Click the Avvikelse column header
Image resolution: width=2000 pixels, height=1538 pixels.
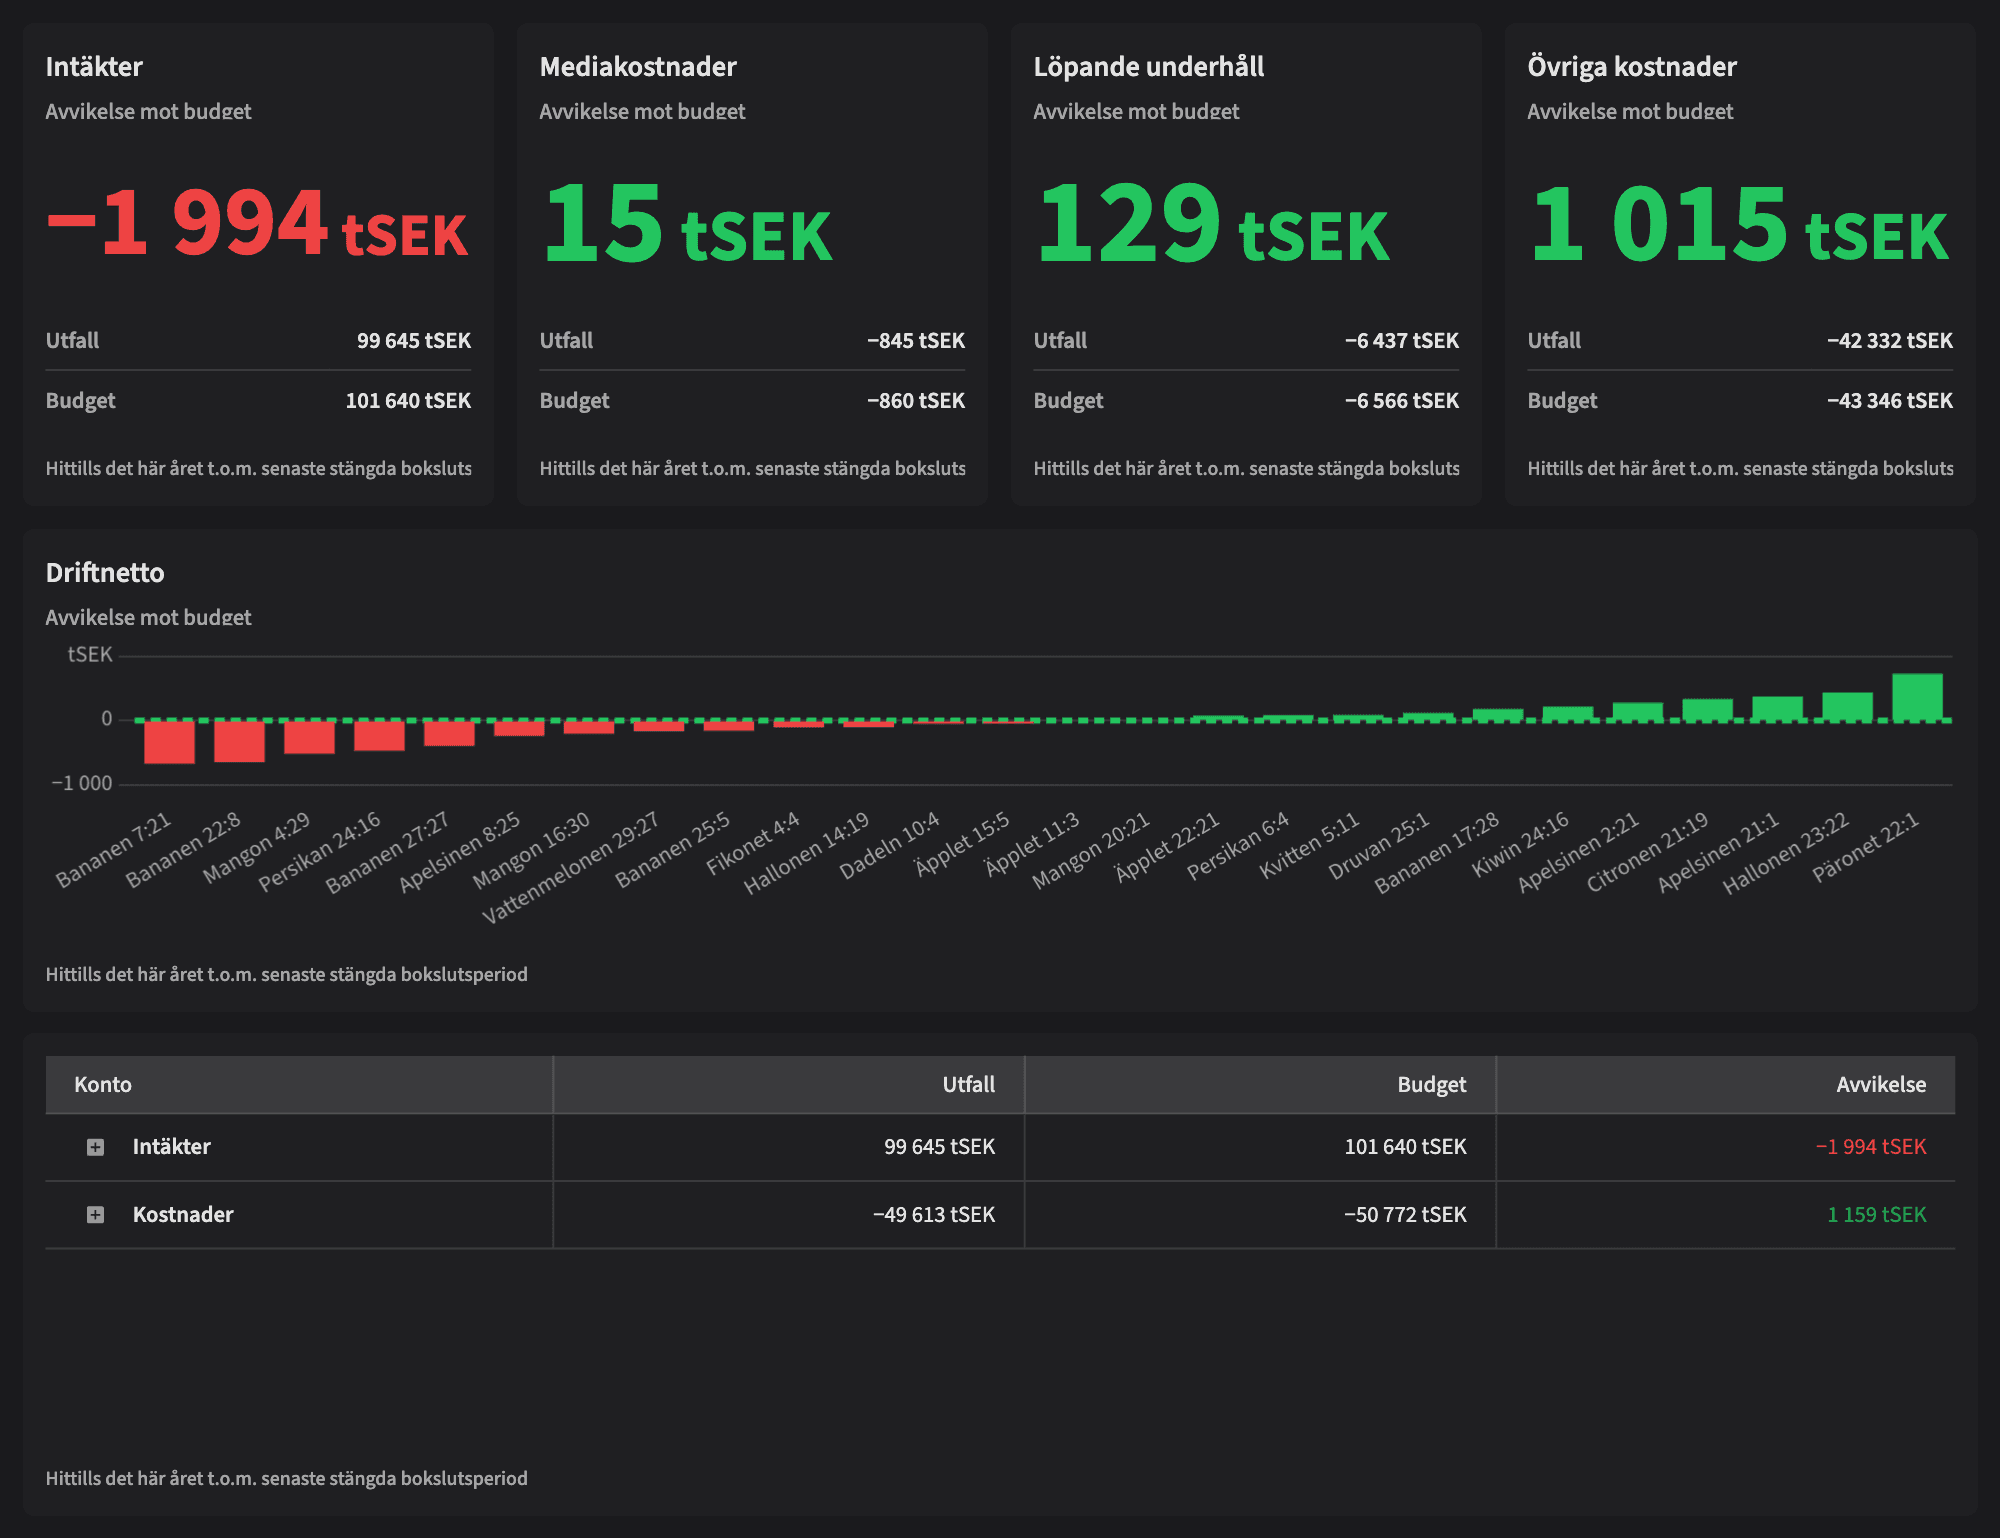pos(1880,1085)
